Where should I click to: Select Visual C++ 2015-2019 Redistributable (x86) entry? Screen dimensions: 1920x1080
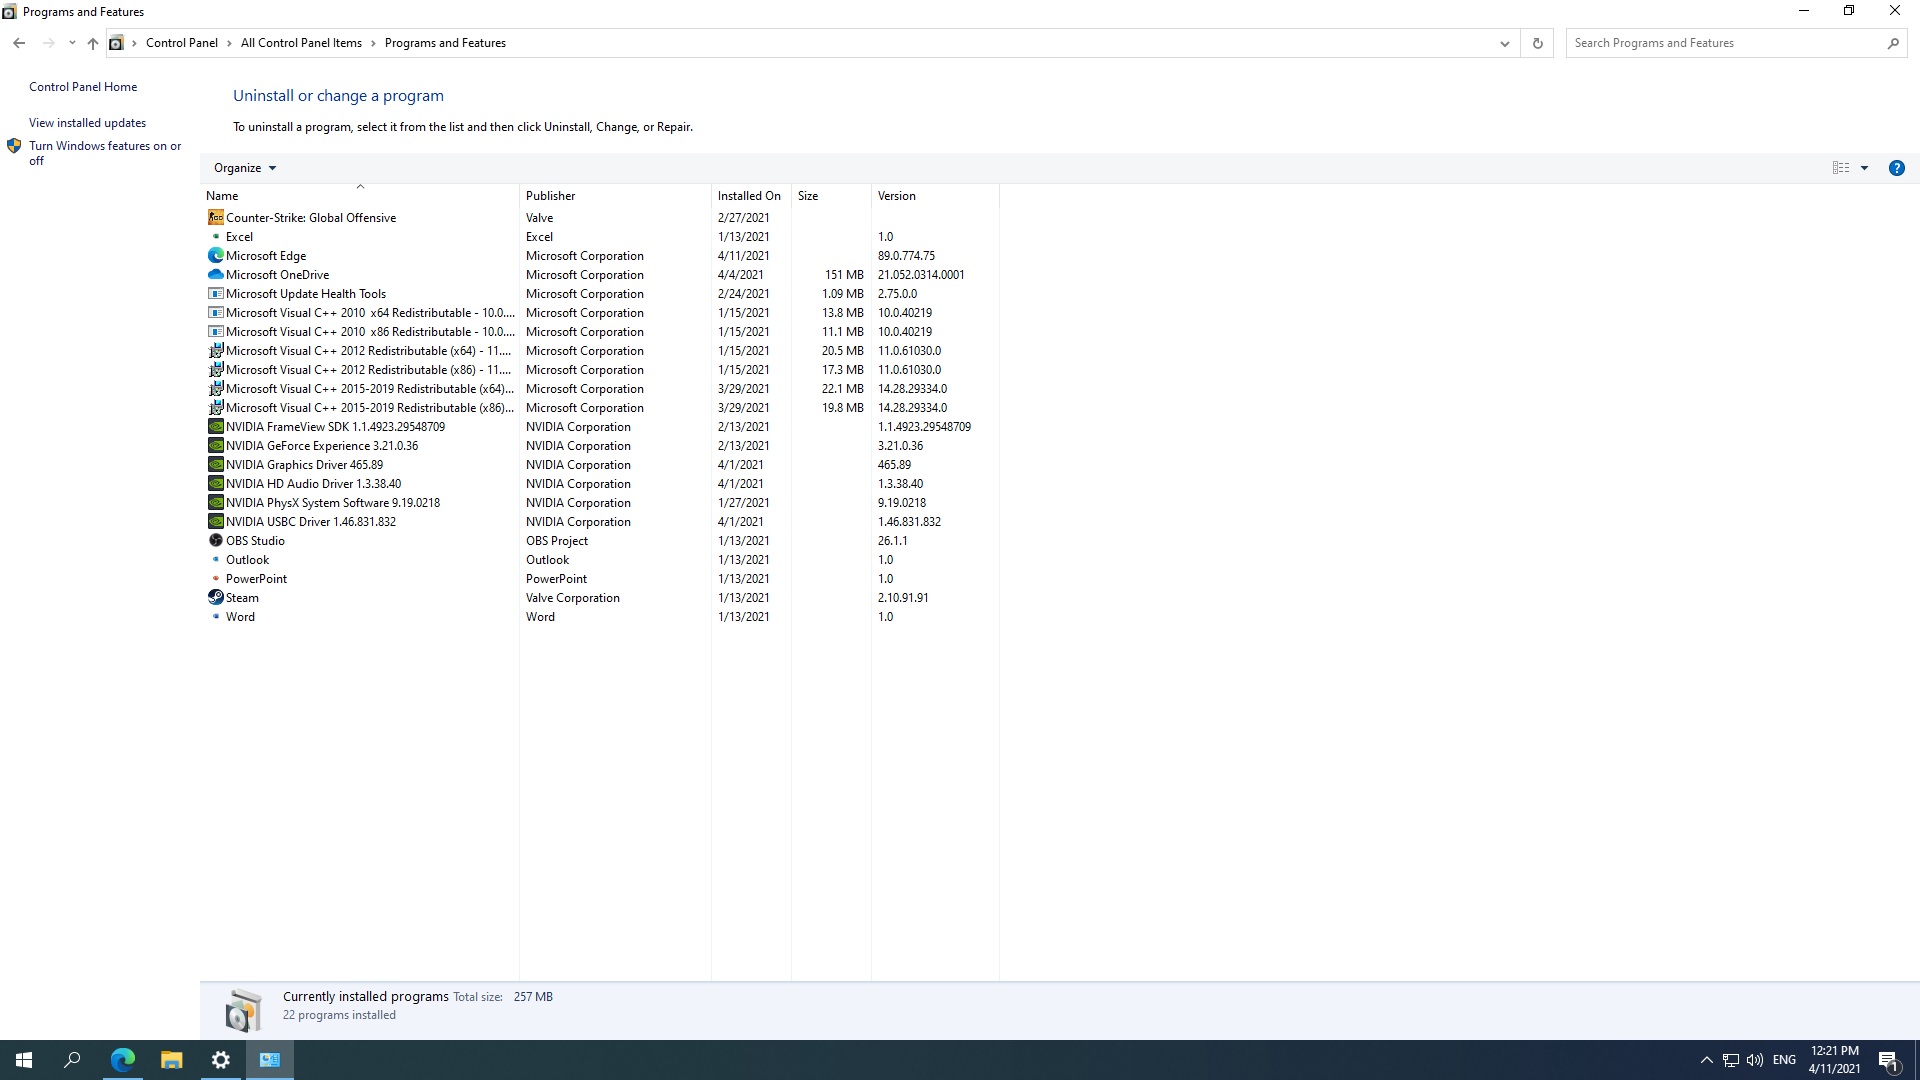click(x=600, y=407)
